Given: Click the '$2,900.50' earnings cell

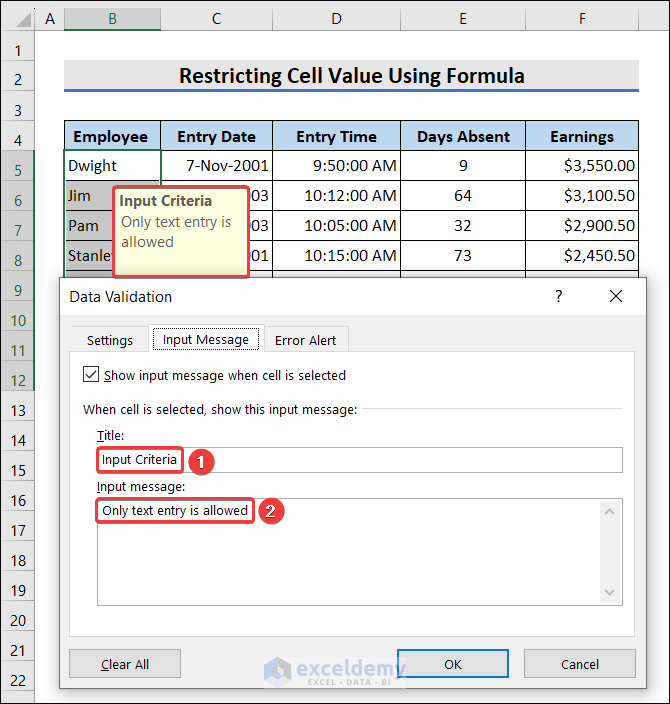Looking at the screenshot, I should (x=582, y=225).
